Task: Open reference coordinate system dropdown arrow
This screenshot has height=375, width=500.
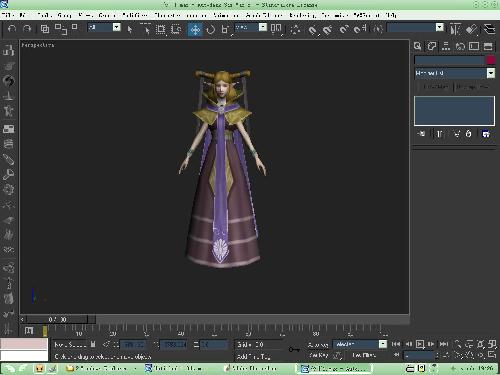Action: 263,27
